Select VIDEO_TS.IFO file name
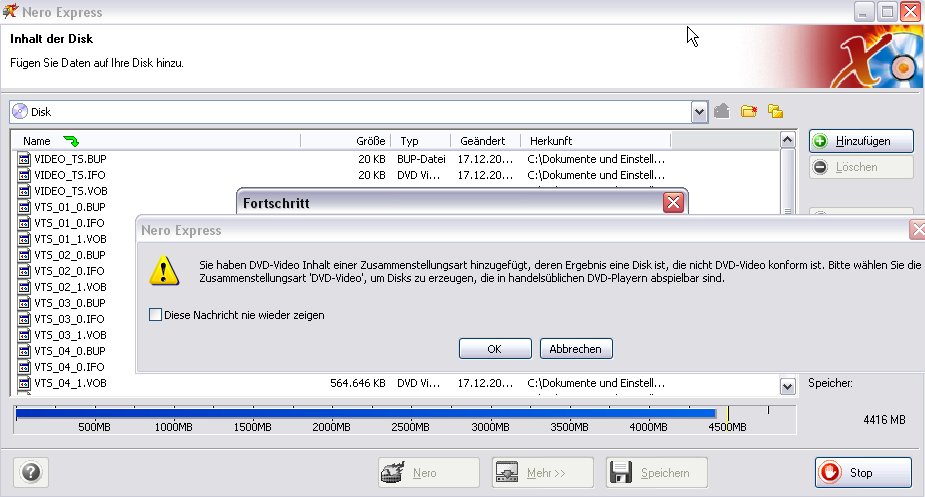925x497 pixels. click(70, 175)
